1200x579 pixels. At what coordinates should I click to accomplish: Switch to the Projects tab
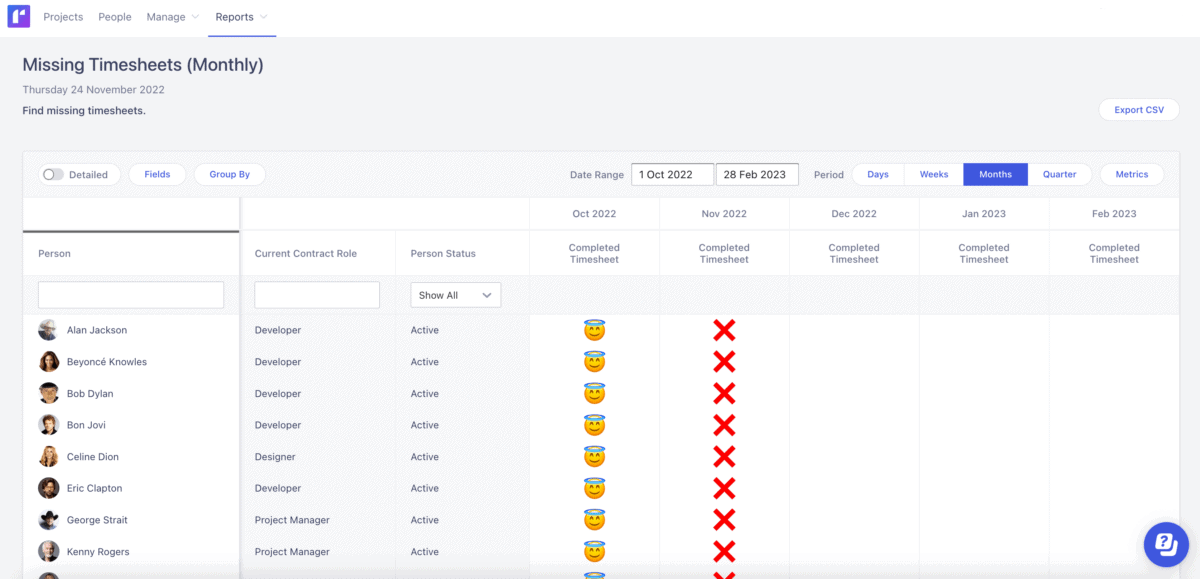point(63,17)
